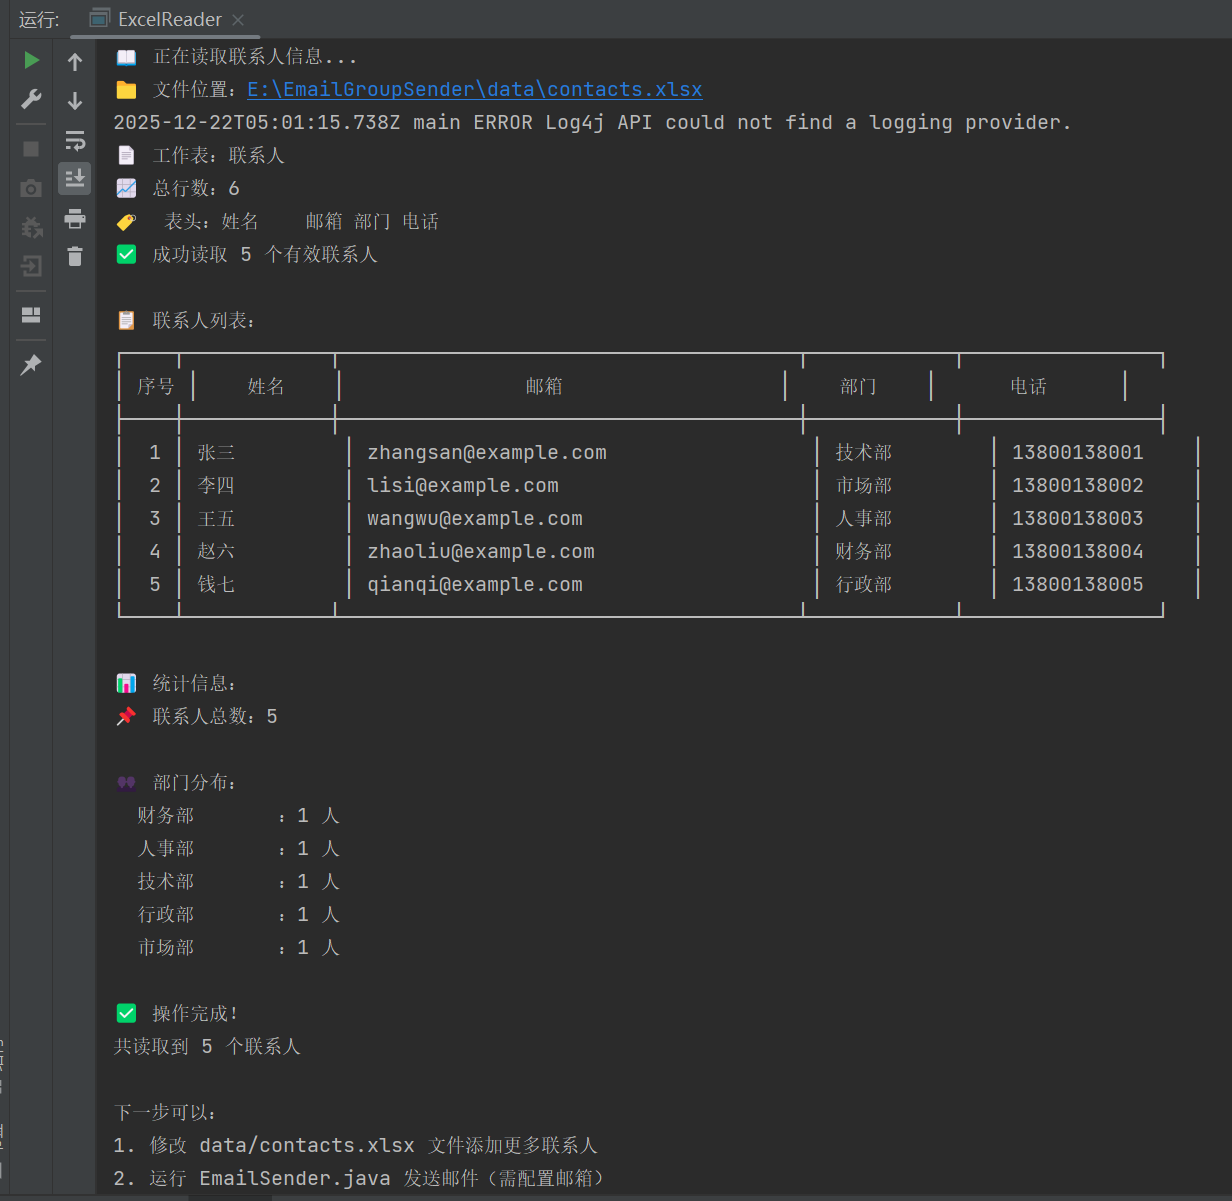Click the email zhangsan@example.com
The image size is (1232, 1201).
pos(487,452)
